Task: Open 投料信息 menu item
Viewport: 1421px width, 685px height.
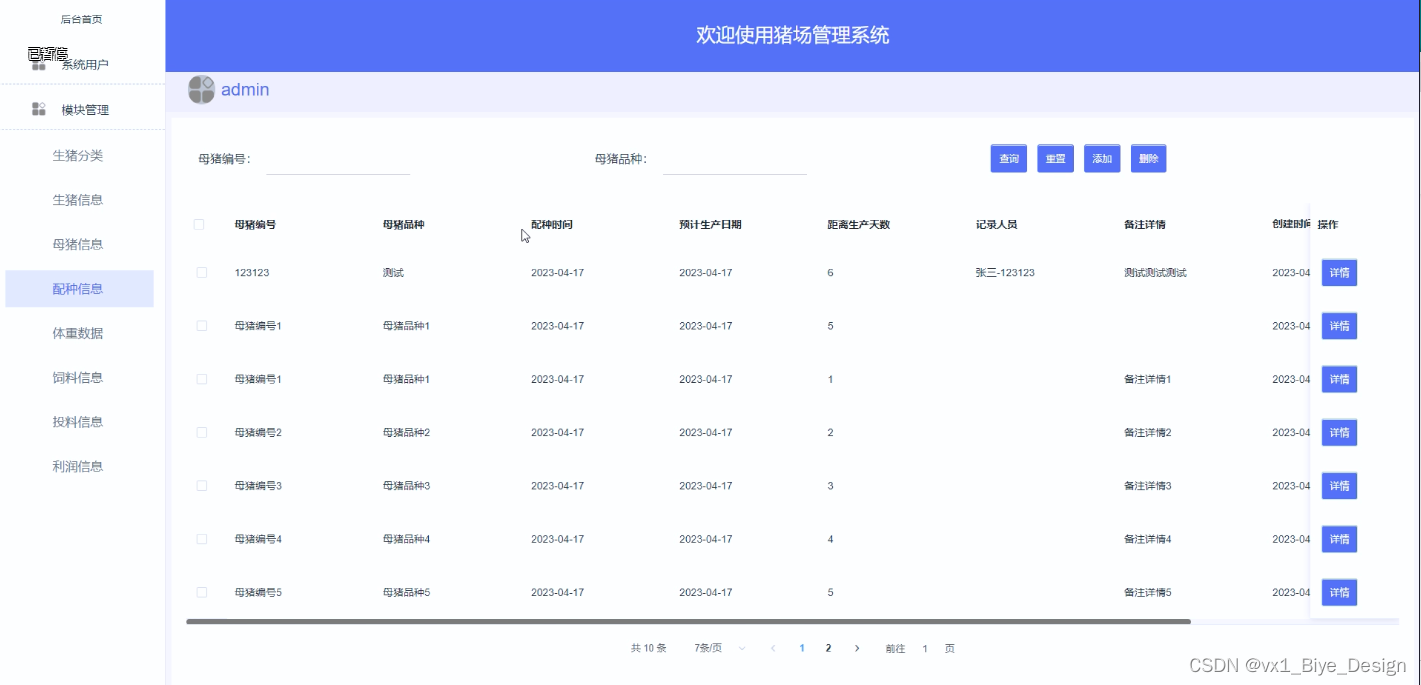Action: (x=78, y=422)
